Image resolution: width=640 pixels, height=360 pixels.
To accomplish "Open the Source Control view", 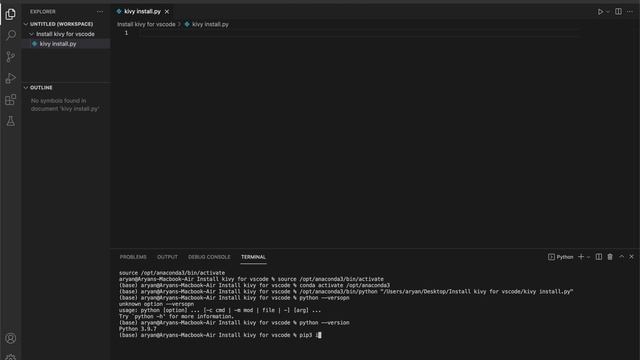I will tap(11, 57).
